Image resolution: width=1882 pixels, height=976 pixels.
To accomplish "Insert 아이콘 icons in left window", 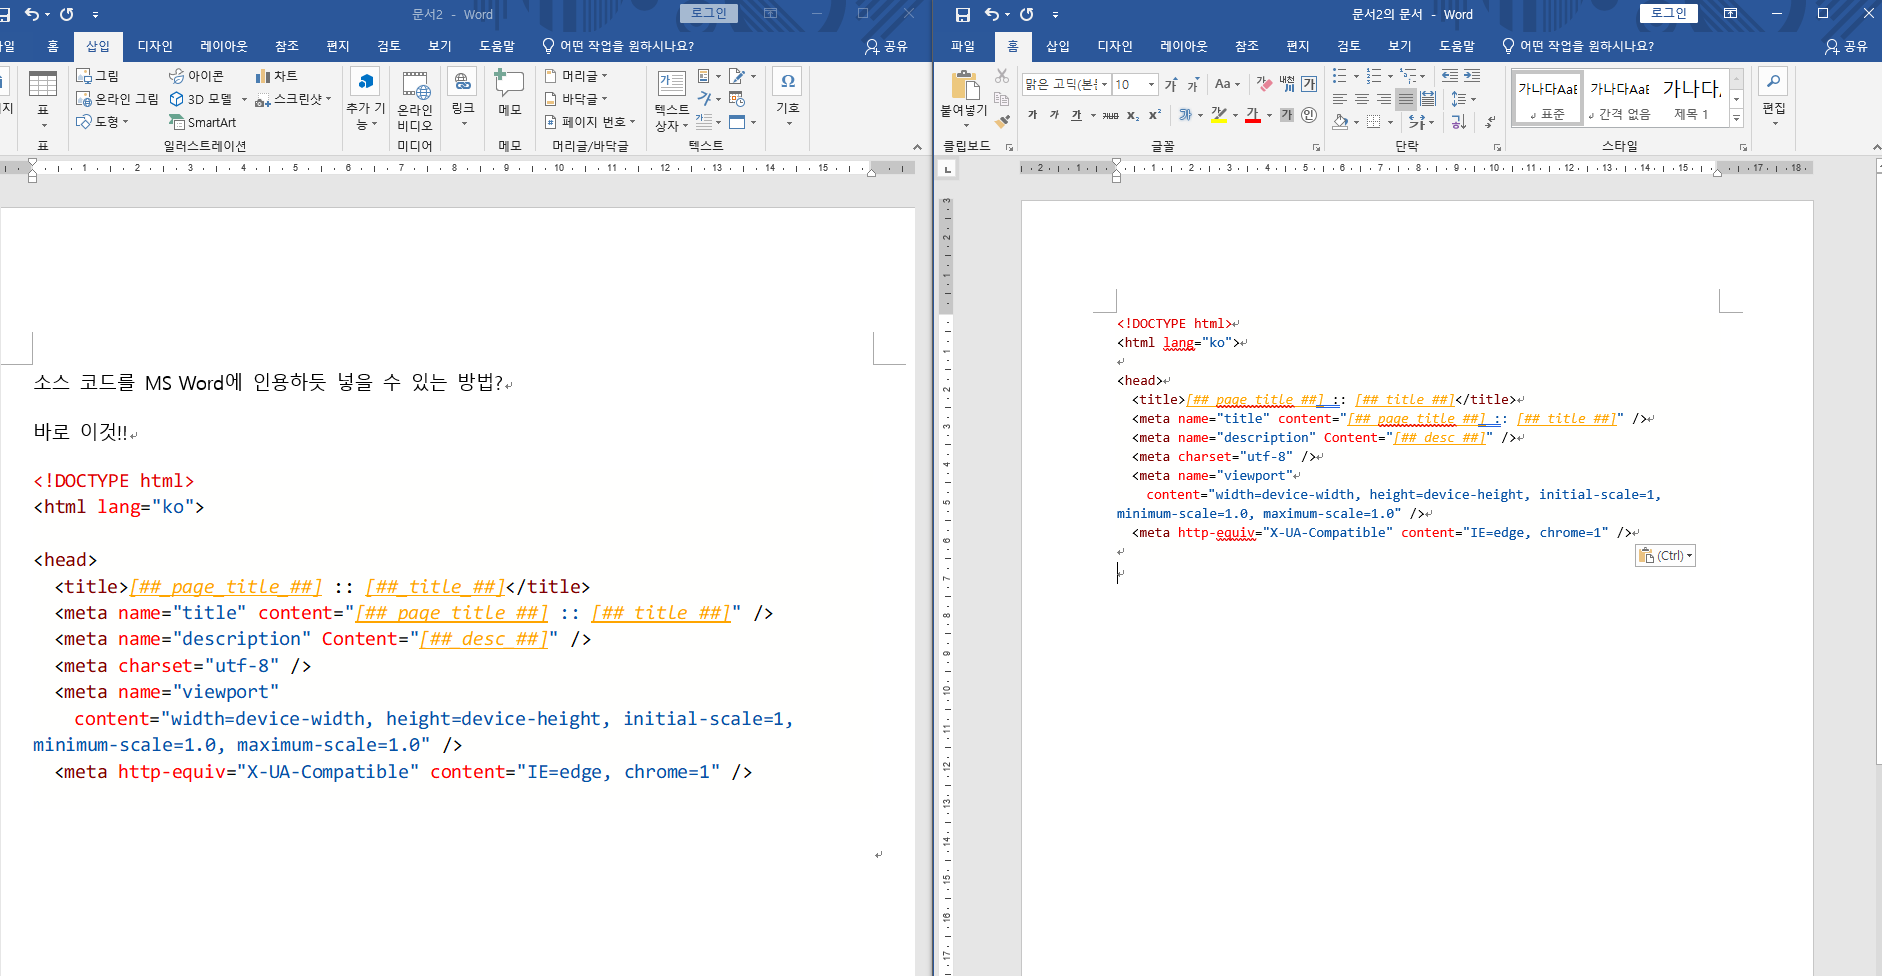I will click(196, 76).
